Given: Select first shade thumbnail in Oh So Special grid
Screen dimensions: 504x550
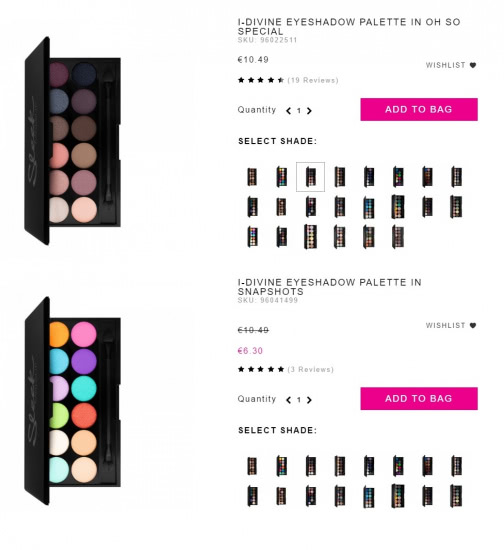Looking at the screenshot, I should pyautogui.click(x=252, y=177).
